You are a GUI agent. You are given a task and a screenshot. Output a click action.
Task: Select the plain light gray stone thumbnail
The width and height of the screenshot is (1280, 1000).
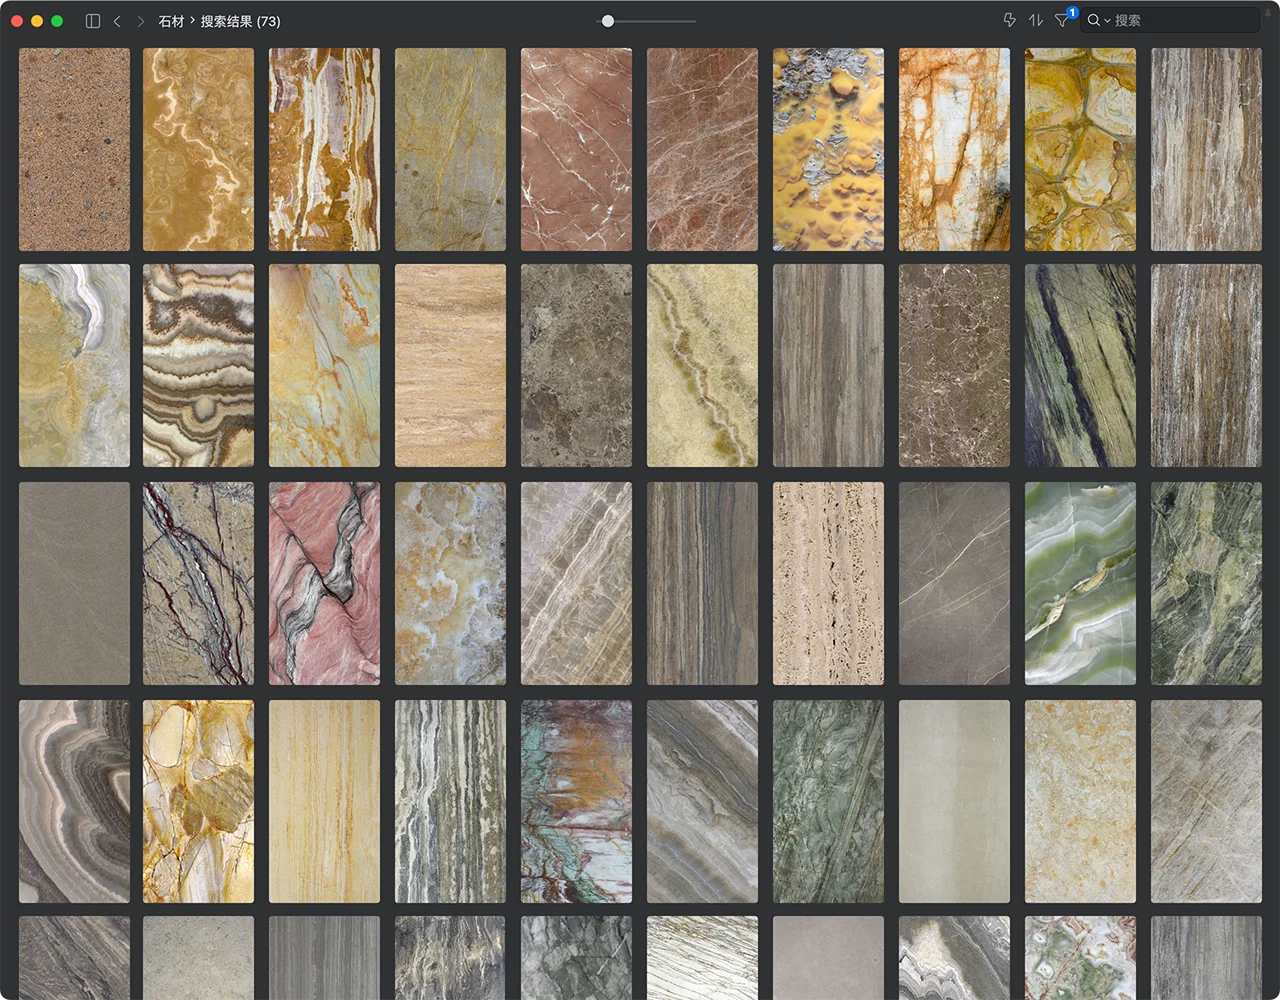point(954,801)
